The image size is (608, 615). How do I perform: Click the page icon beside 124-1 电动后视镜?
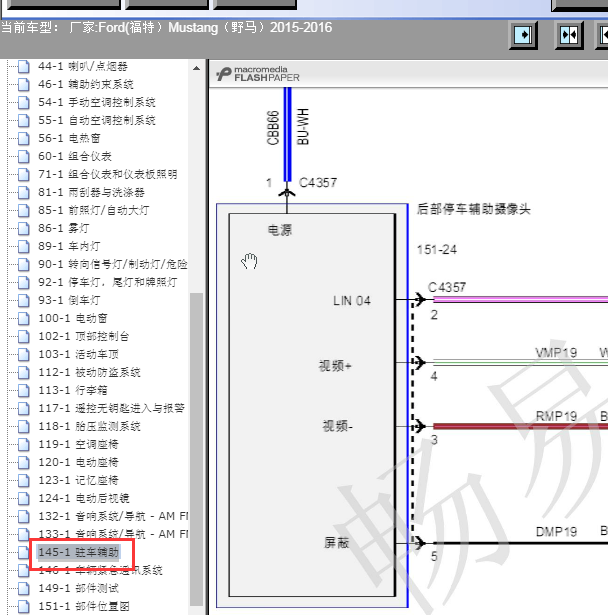[24, 499]
